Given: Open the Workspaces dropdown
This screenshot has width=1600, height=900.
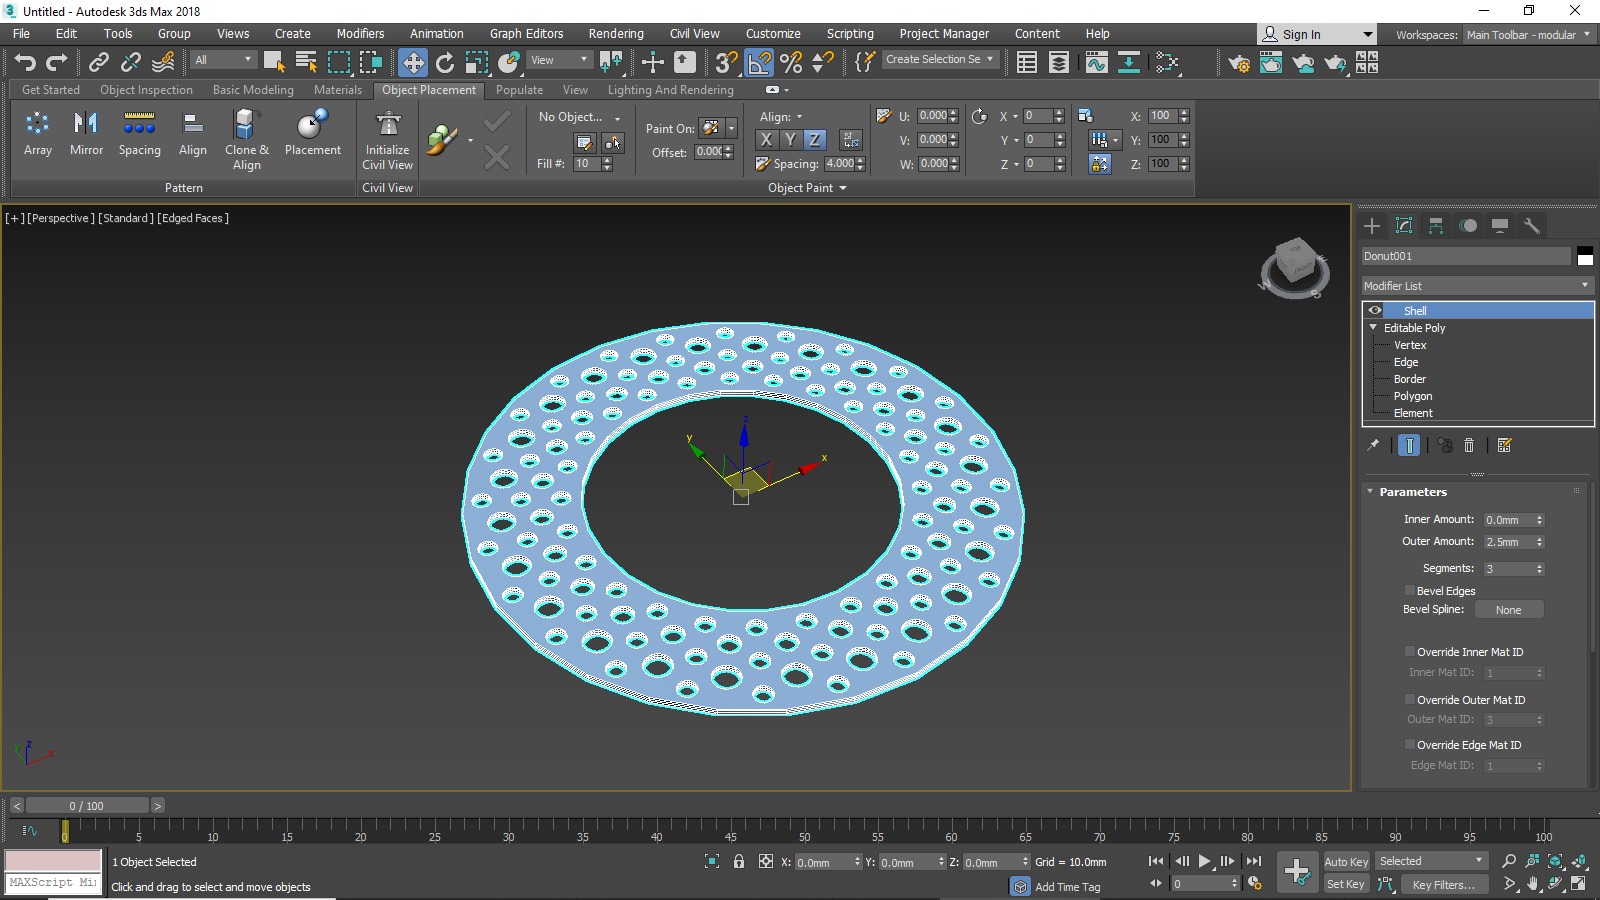Looking at the screenshot, I should [x=1528, y=35].
